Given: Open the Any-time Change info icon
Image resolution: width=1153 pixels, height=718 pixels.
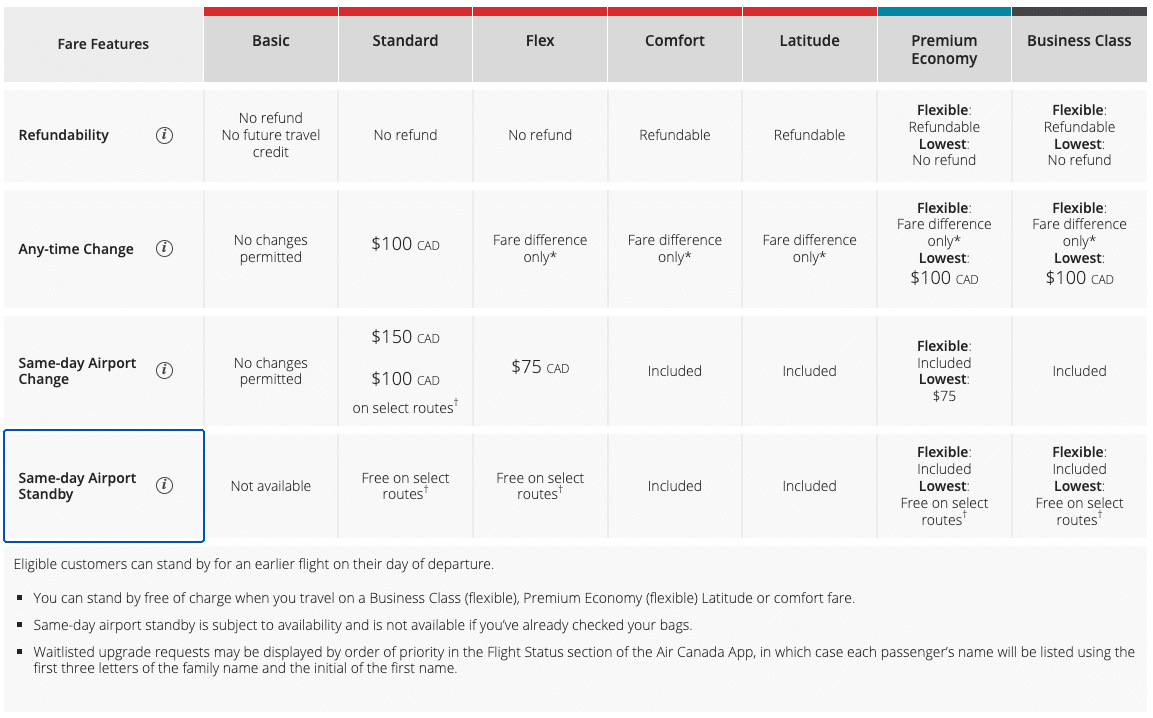Looking at the screenshot, I should coord(164,248).
